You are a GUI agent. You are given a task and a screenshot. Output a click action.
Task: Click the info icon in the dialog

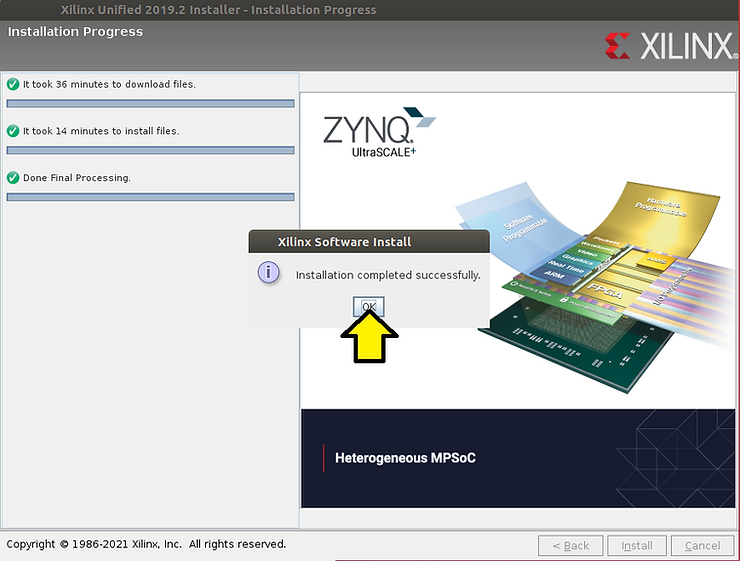tap(269, 273)
